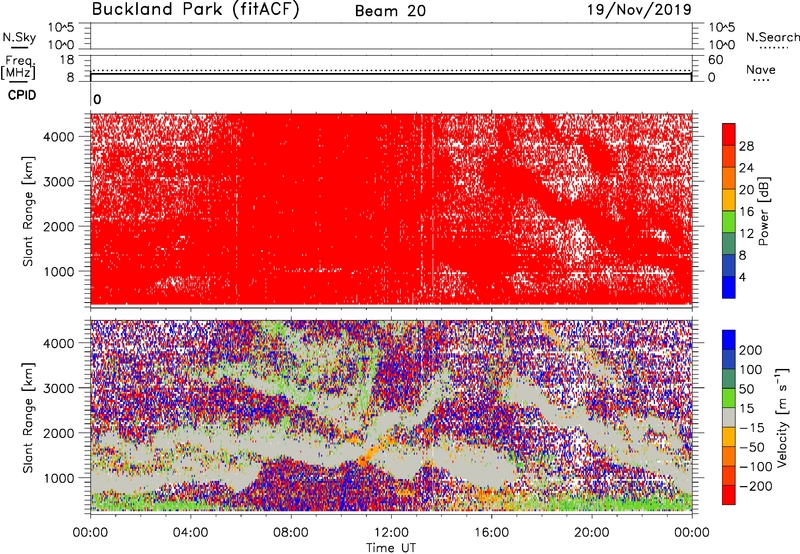Click the "28" tick on the power colorbar
This screenshot has height=554, width=800.
(746, 146)
